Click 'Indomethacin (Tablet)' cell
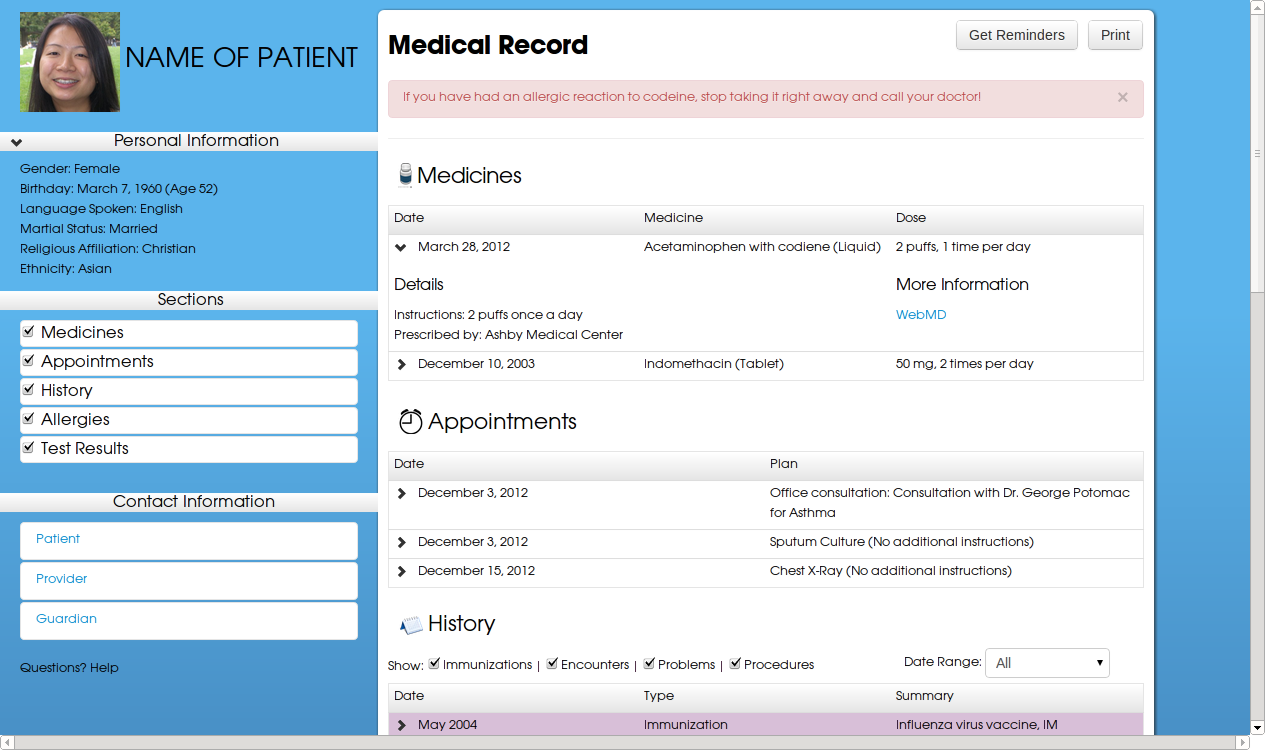The height and width of the screenshot is (750, 1265). click(714, 364)
